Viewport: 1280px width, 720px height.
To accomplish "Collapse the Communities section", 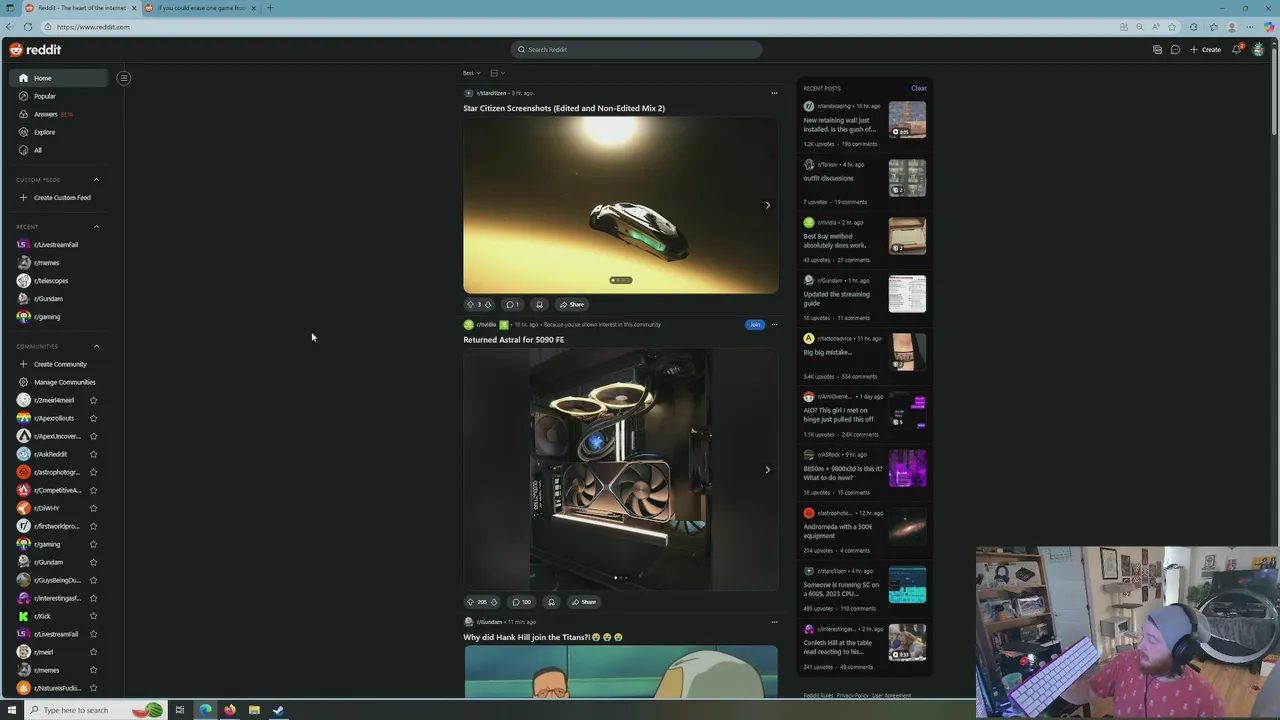I will click(96, 346).
